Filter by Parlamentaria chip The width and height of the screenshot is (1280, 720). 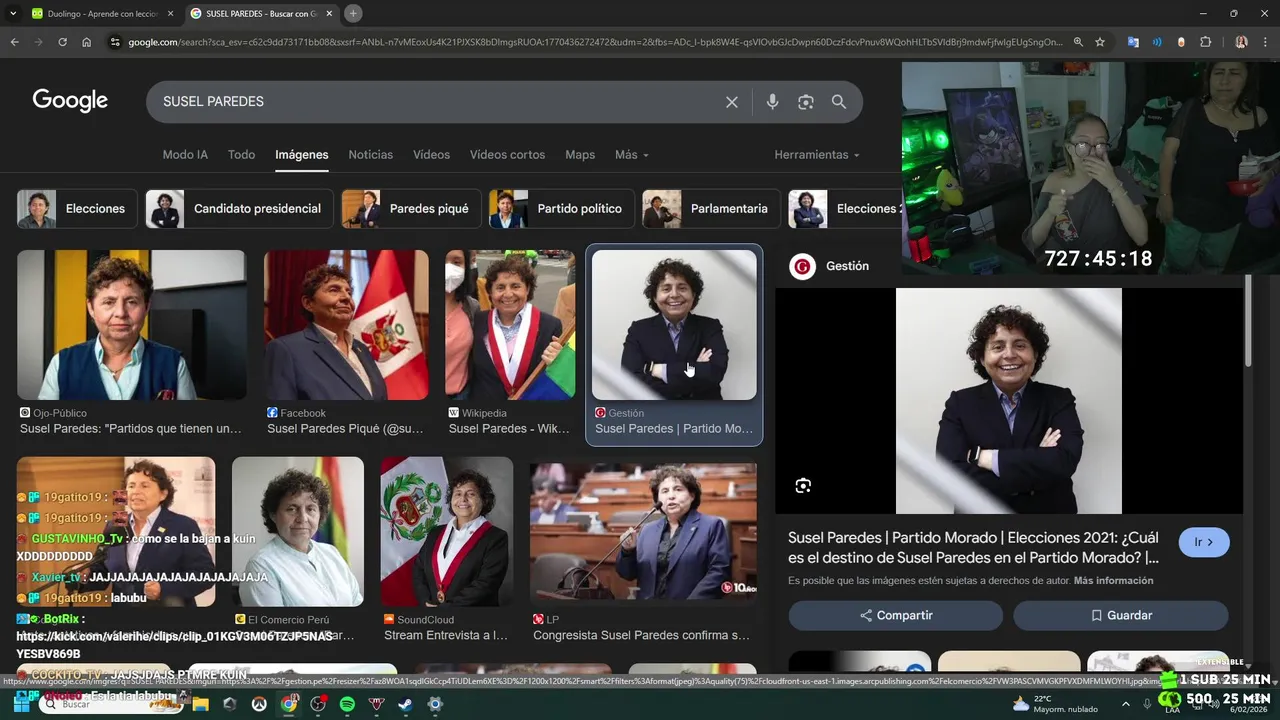click(711, 209)
